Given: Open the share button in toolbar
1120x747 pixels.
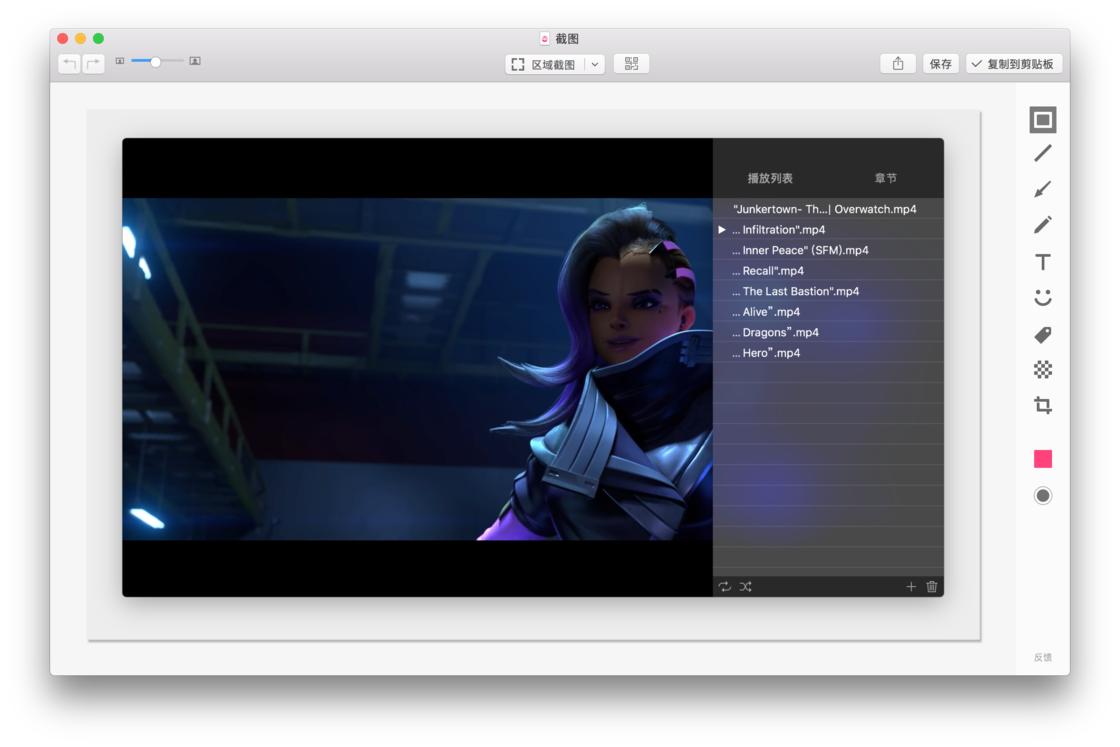Looking at the screenshot, I should pyautogui.click(x=898, y=64).
